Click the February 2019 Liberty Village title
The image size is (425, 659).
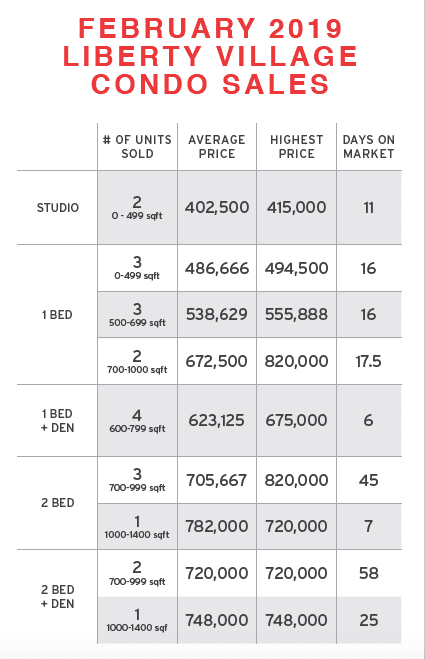210,56
